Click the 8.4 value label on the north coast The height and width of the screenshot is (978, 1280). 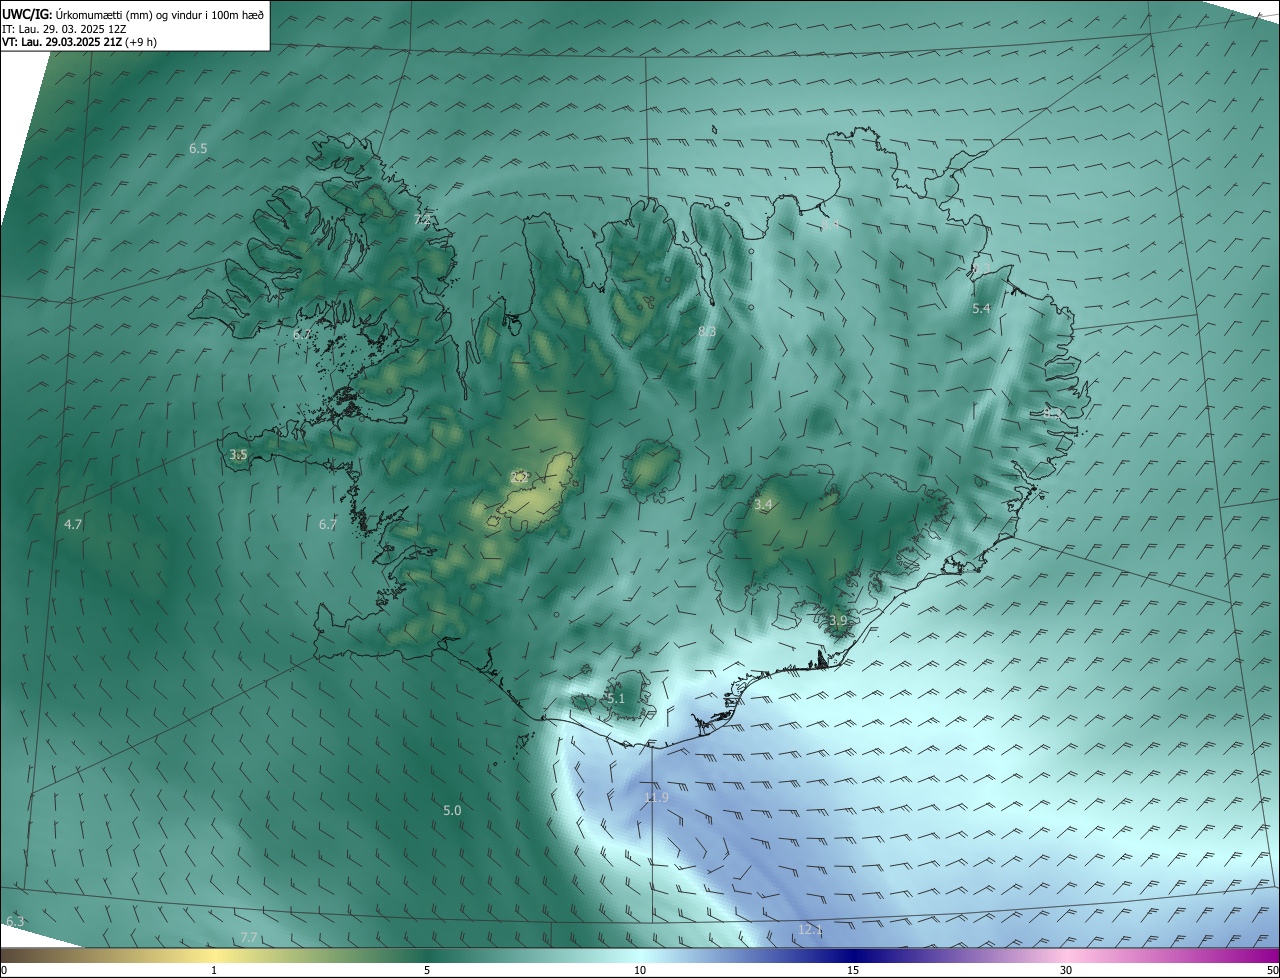point(831,226)
